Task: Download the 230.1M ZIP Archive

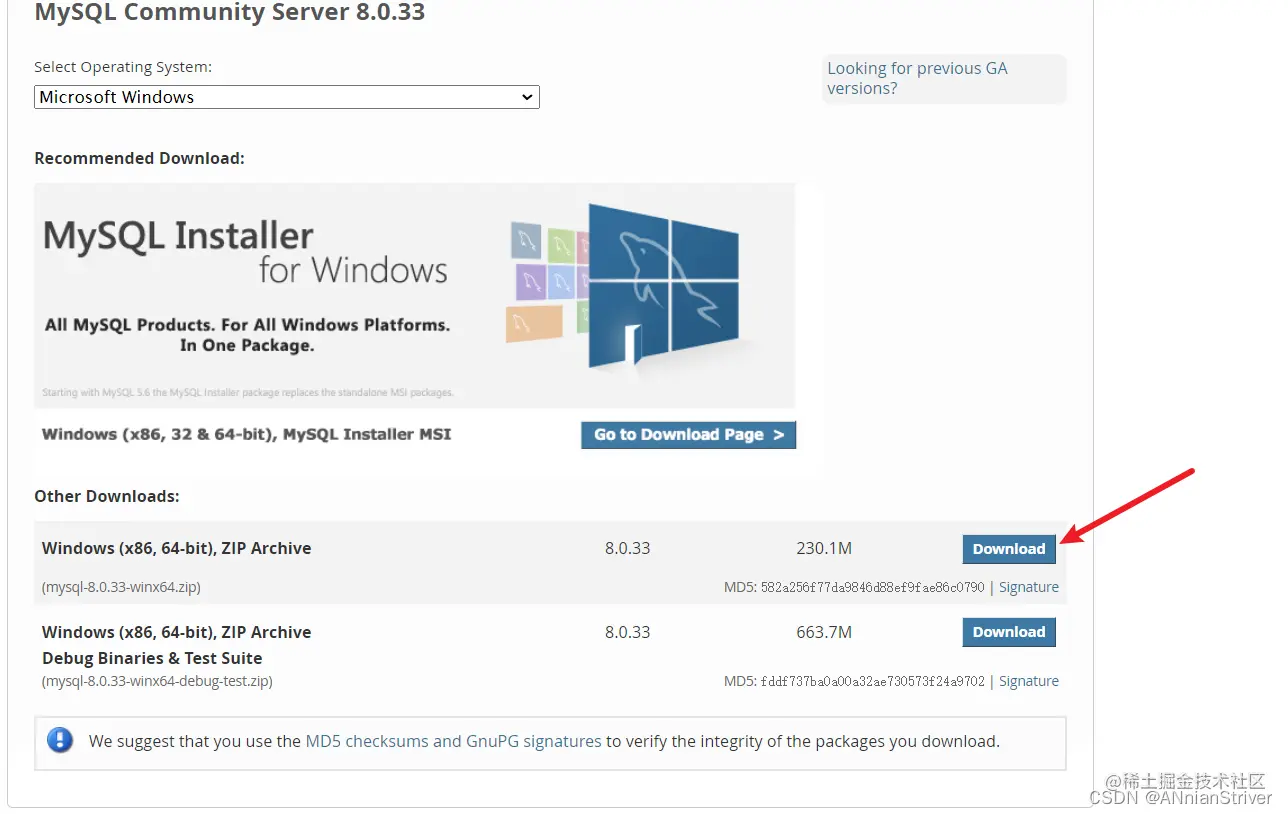Action: click(1009, 549)
